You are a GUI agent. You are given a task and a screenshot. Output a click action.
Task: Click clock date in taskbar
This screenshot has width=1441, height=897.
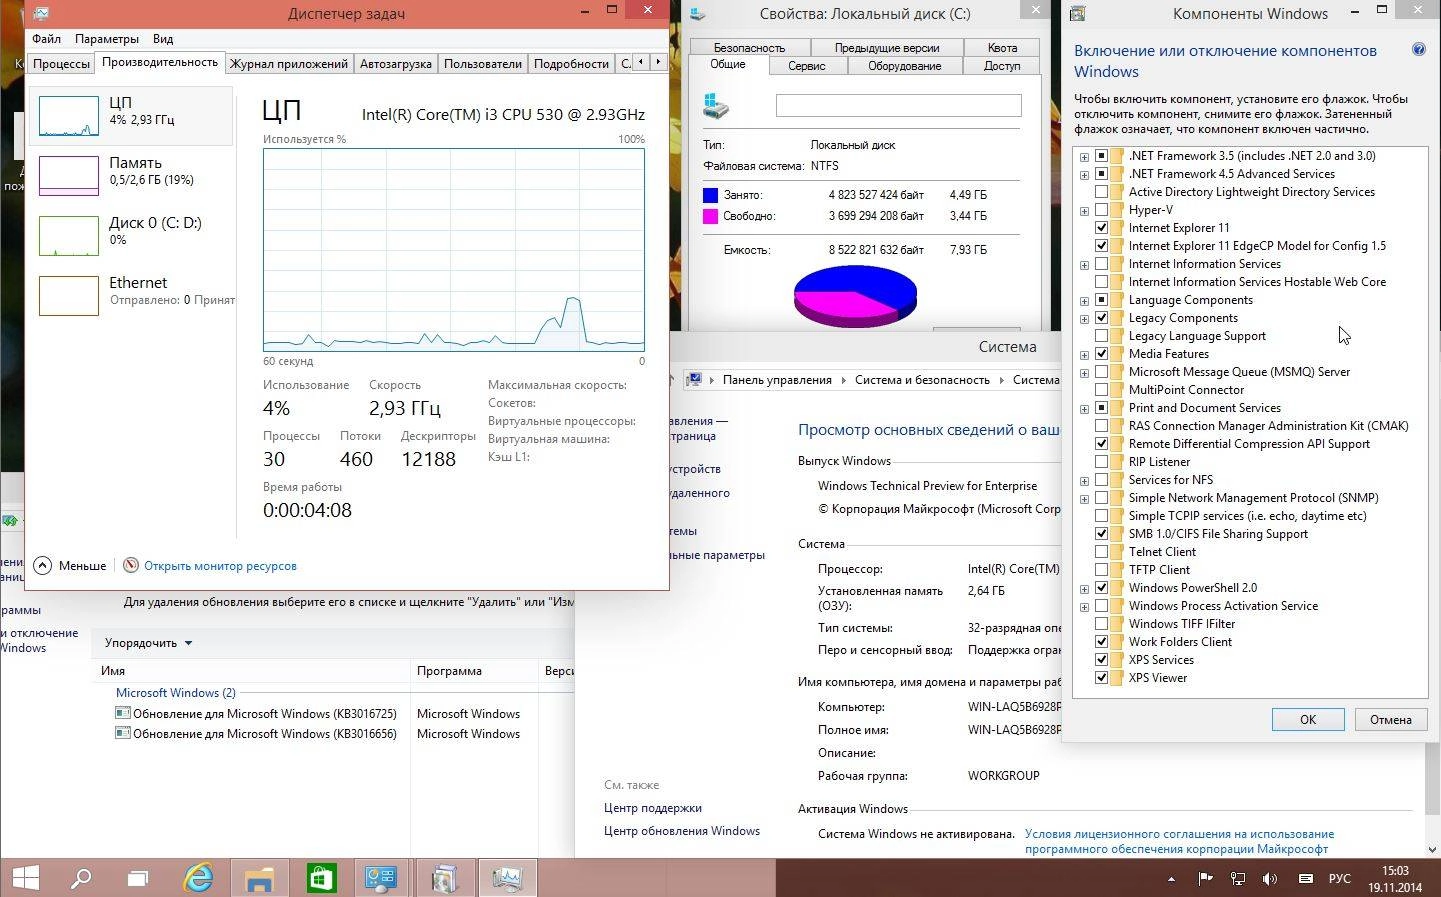tap(1395, 887)
